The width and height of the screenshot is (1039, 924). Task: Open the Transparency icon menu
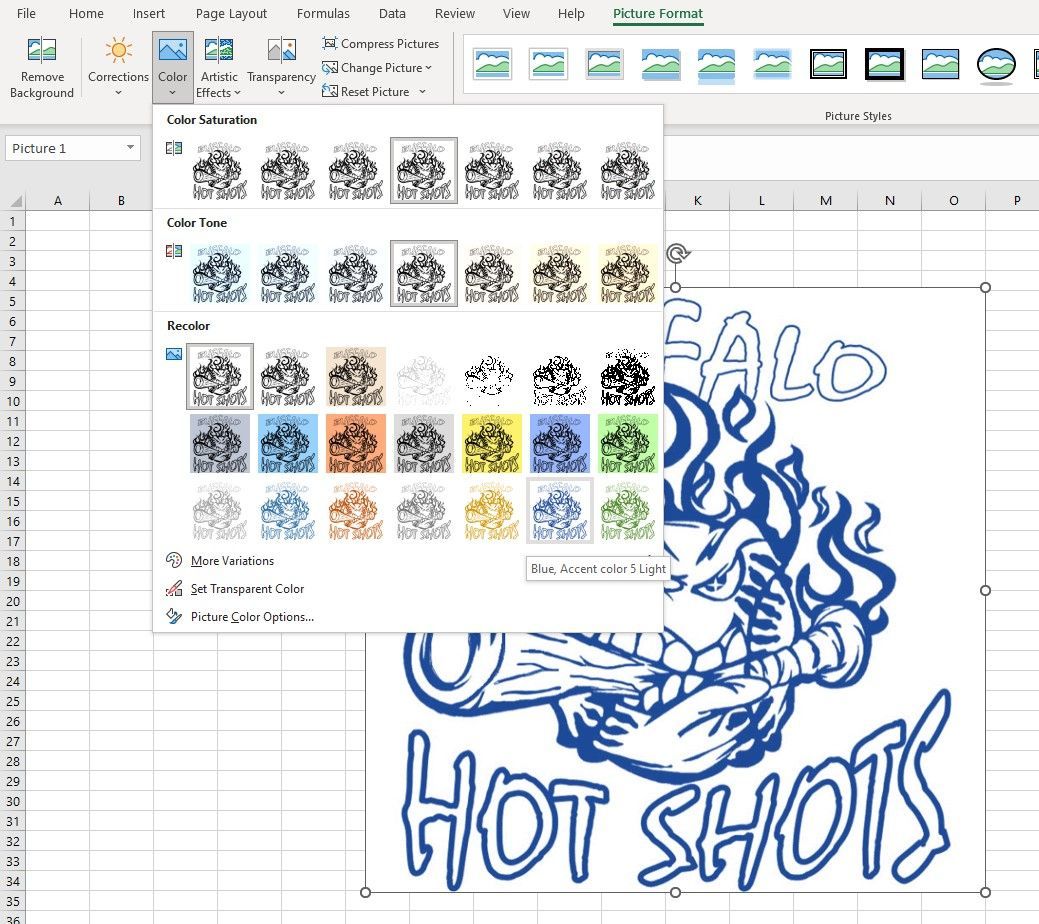[282, 50]
